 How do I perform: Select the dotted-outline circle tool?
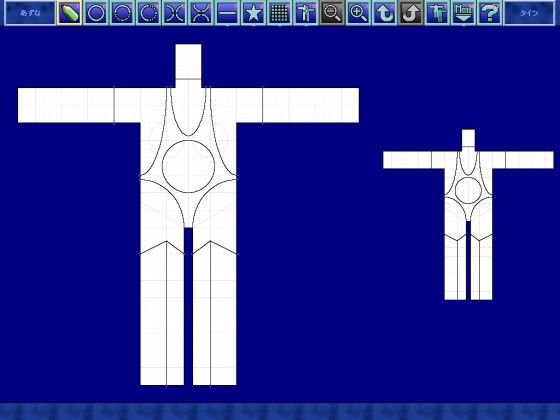pyautogui.click(x=122, y=13)
